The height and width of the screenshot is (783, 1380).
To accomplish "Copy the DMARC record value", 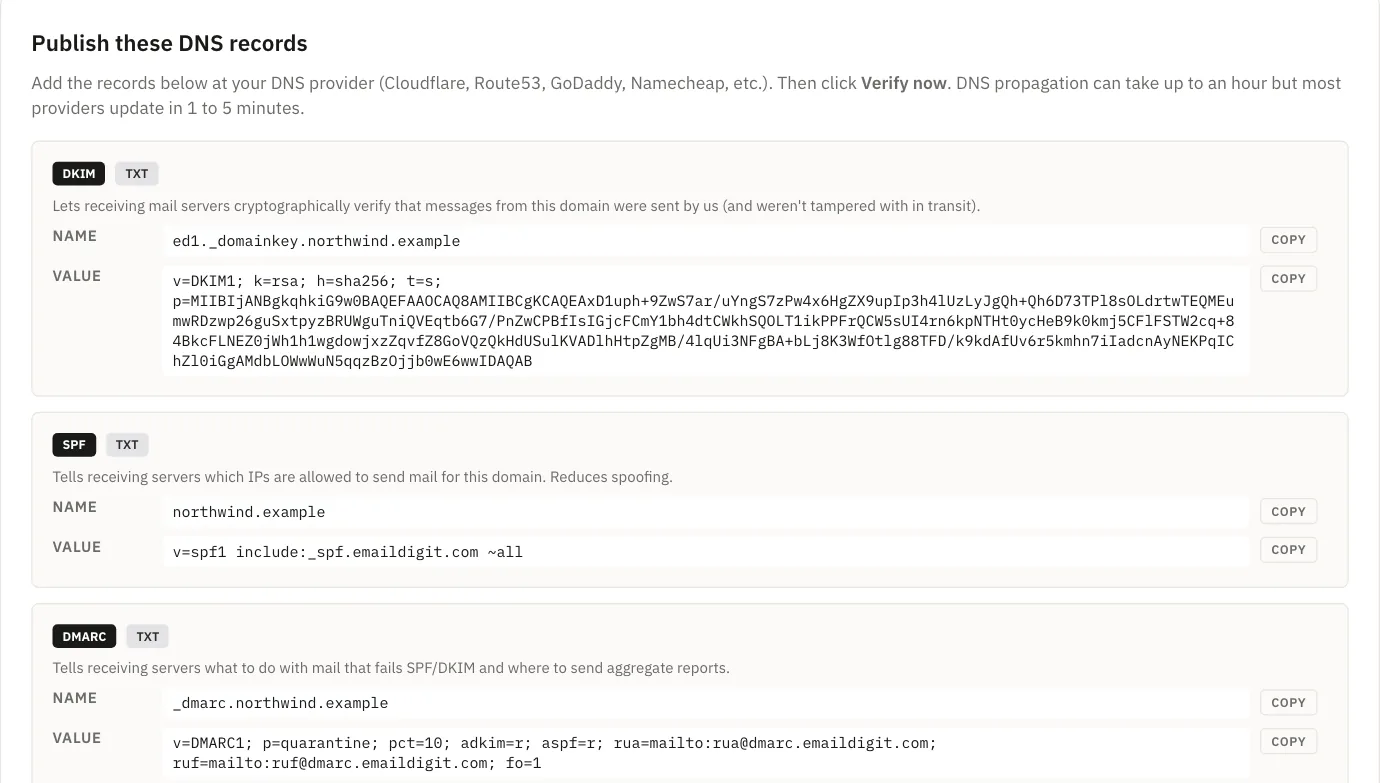I will tap(1288, 742).
